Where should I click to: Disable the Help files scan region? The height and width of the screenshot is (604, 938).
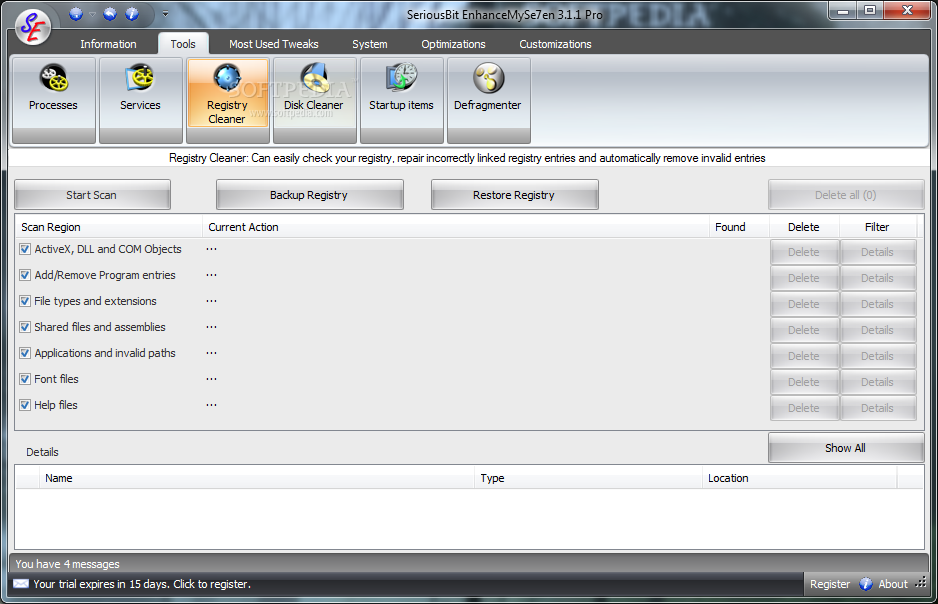click(25, 405)
